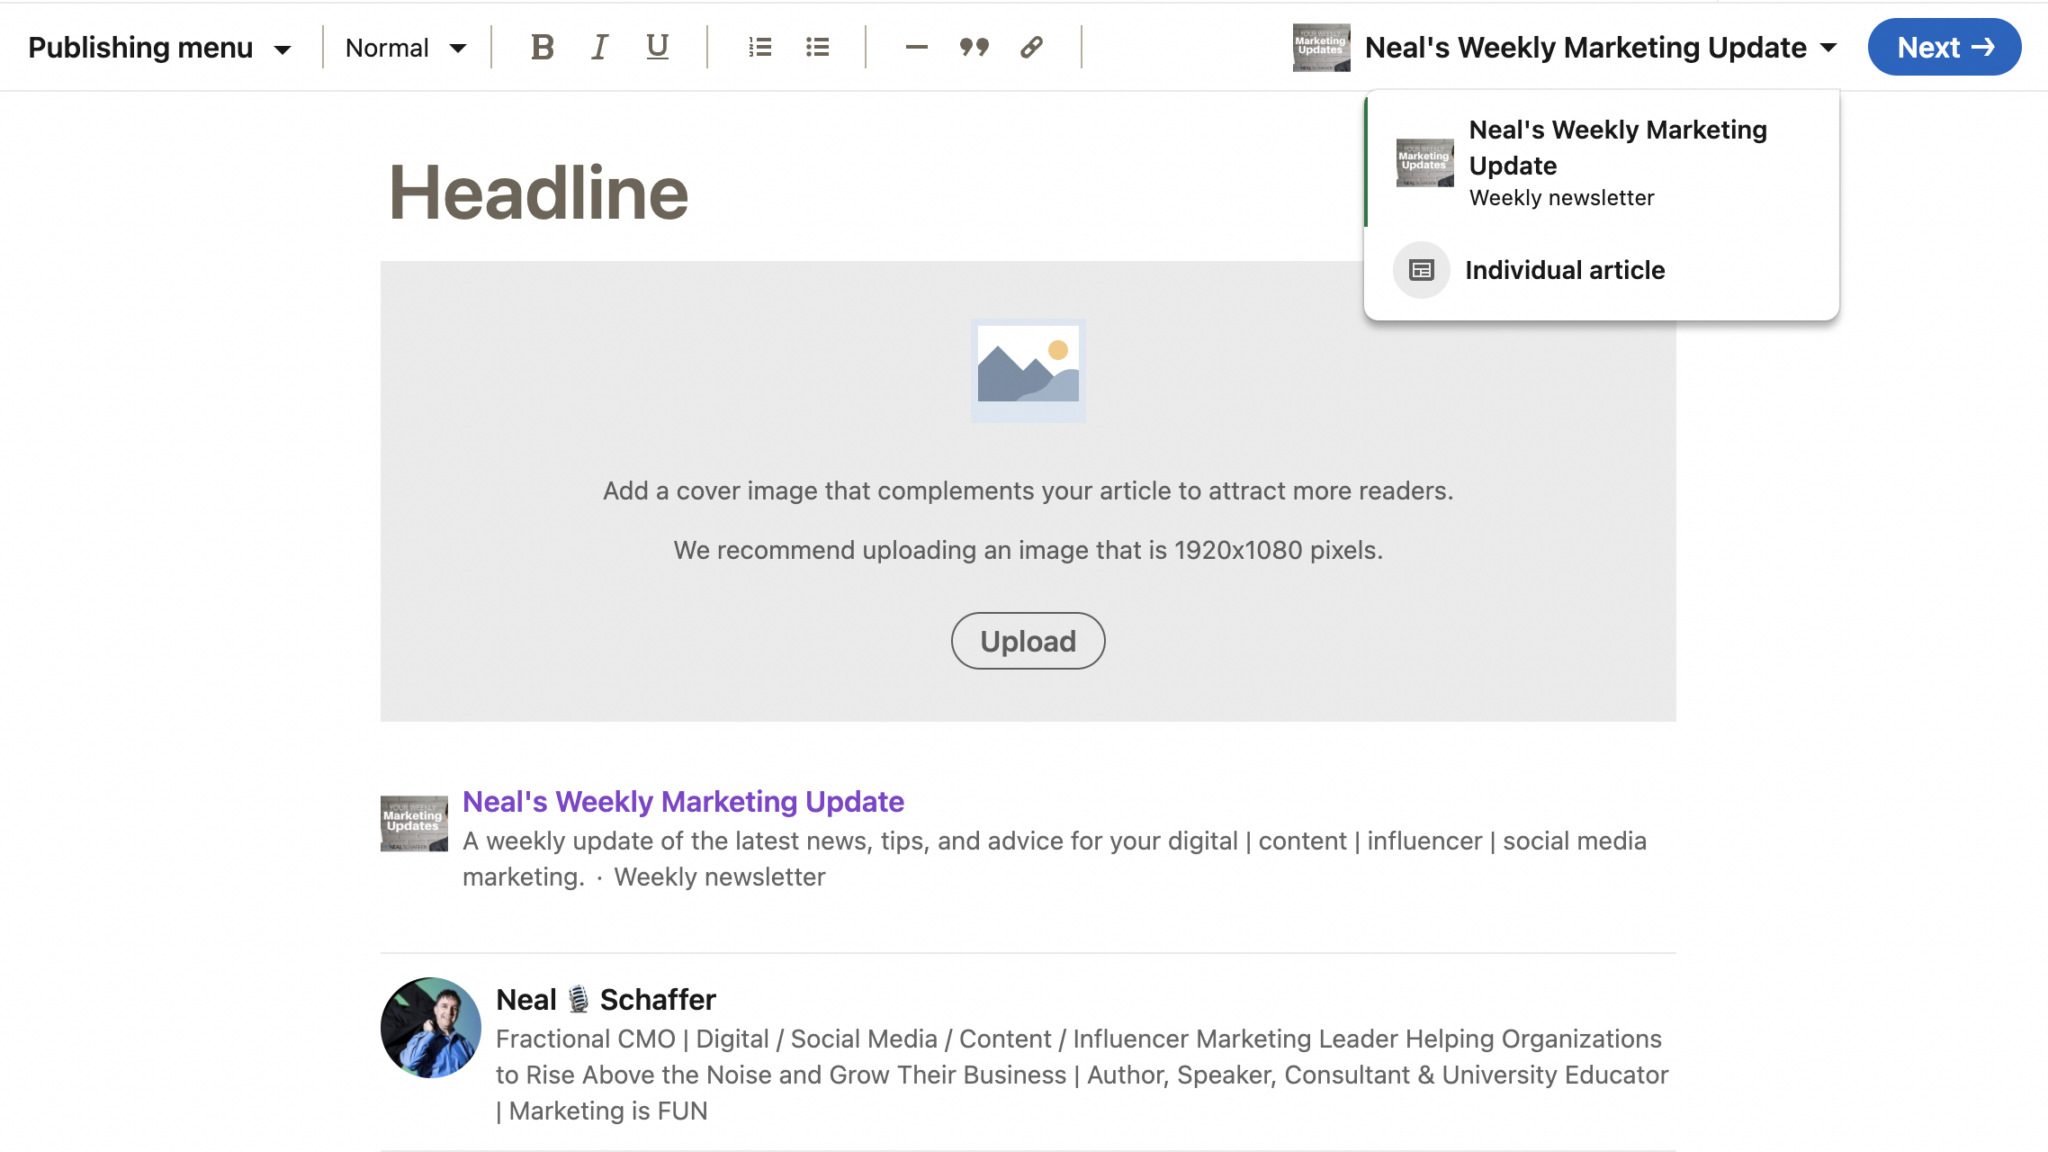Click the weekly update description text
Viewport: 2048px width, 1152px height.
click(x=1054, y=859)
